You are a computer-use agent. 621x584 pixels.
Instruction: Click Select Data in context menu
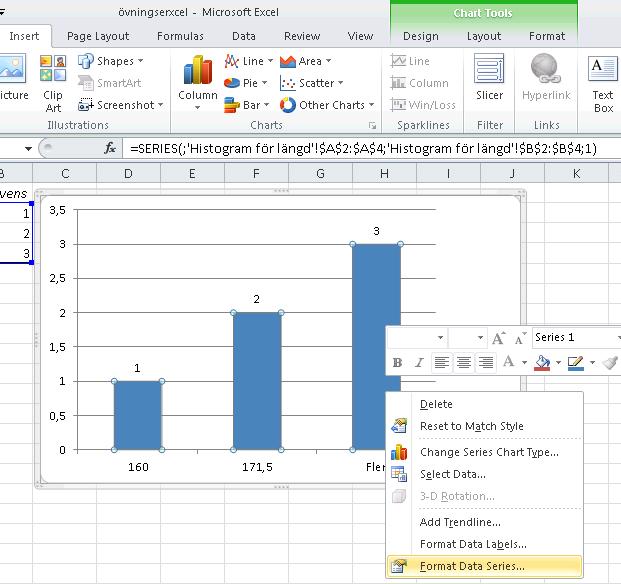(484, 474)
